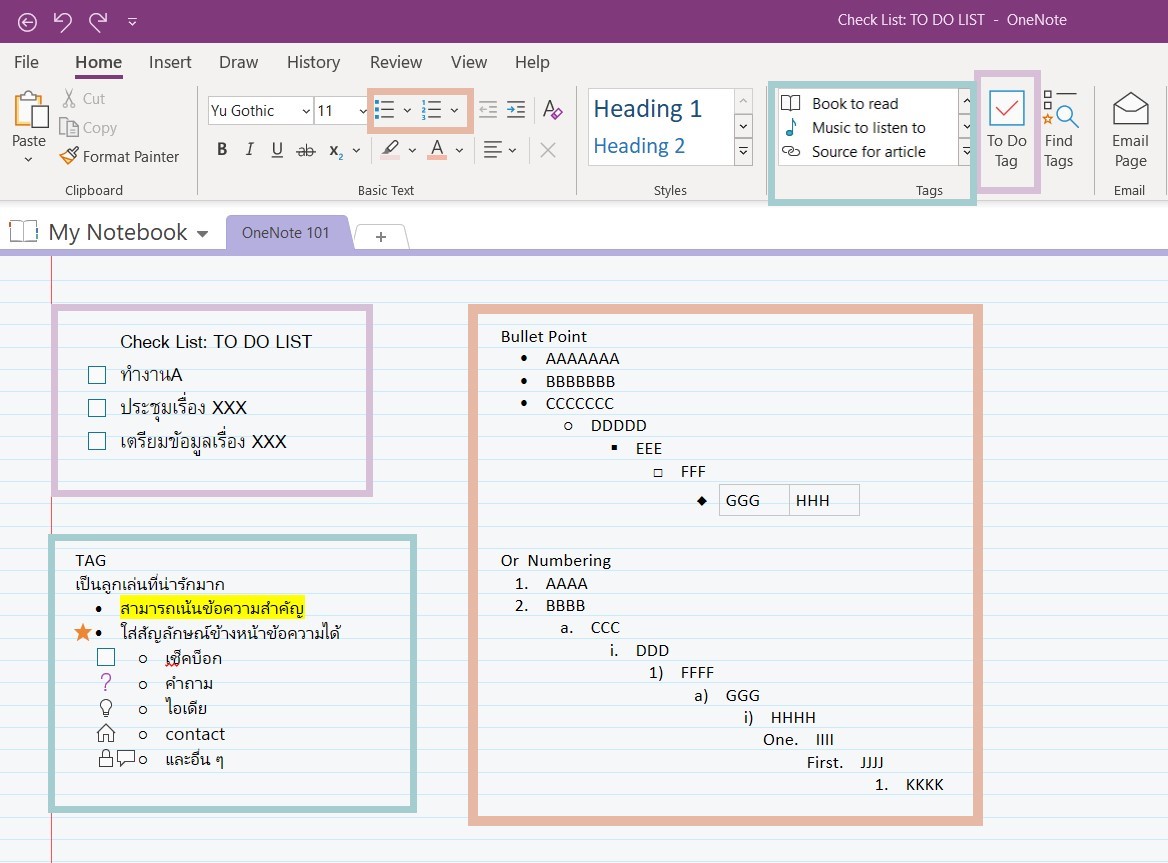Open the View ribbon tab
This screenshot has width=1168, height=863.
click(469, 62)
